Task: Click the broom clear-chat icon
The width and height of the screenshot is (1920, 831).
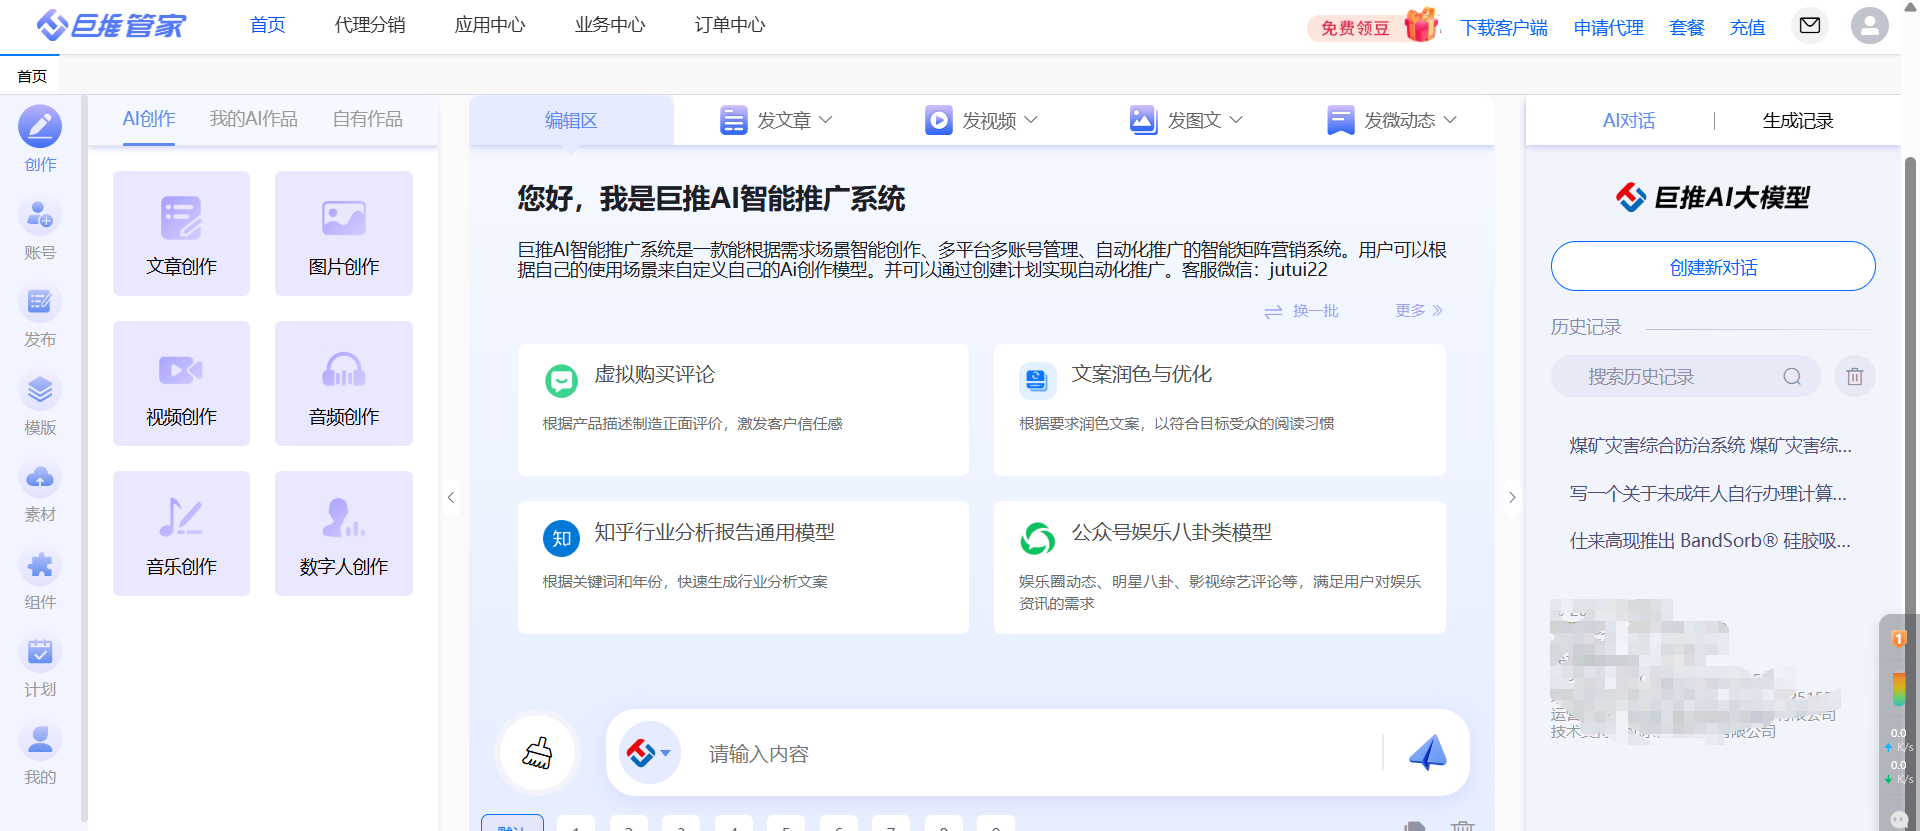Action: (x=537, y=753)
